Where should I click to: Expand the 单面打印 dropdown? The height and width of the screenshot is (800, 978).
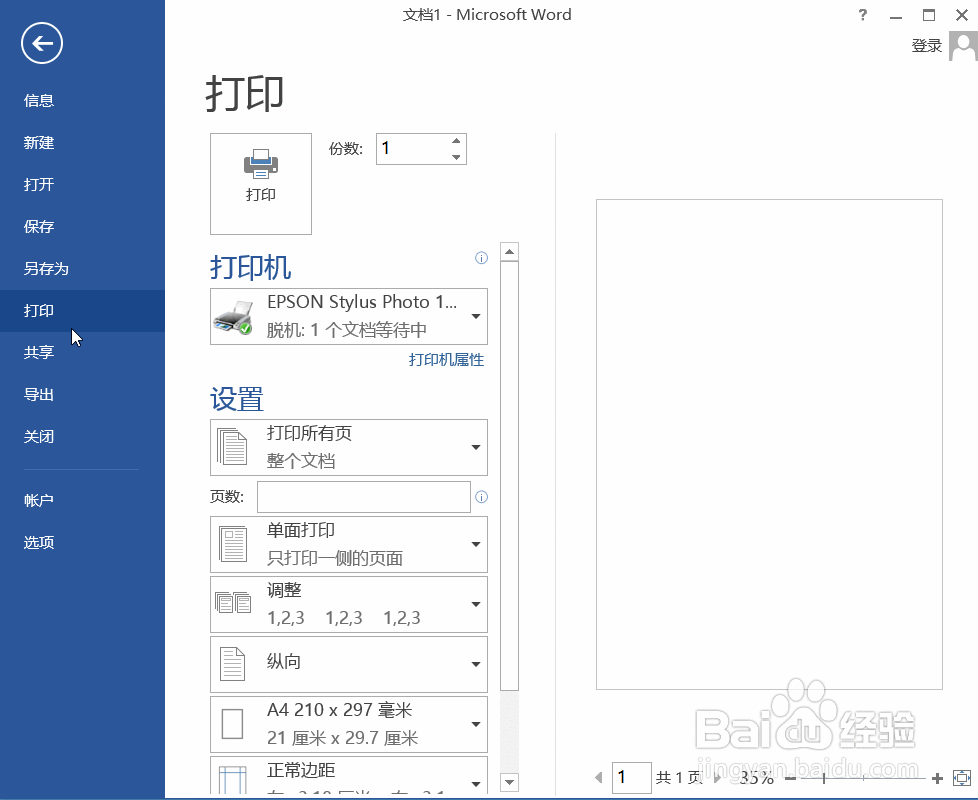click(x=349, y=544)
